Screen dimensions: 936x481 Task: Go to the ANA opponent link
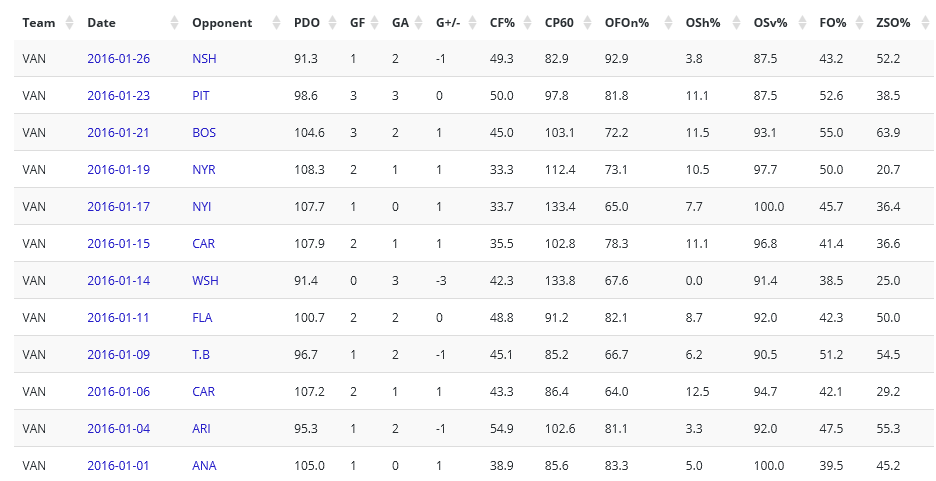pyautogui.click(x=204, y=465)
